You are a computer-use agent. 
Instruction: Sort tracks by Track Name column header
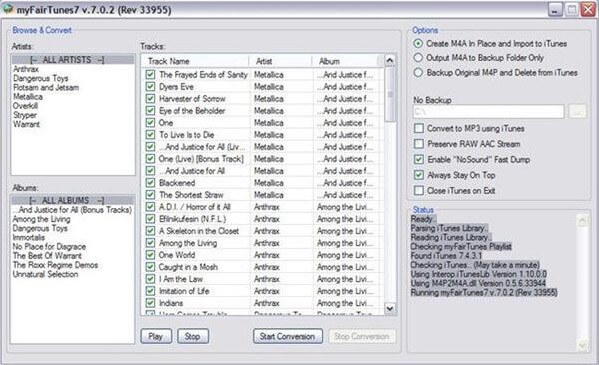point(195,61)
